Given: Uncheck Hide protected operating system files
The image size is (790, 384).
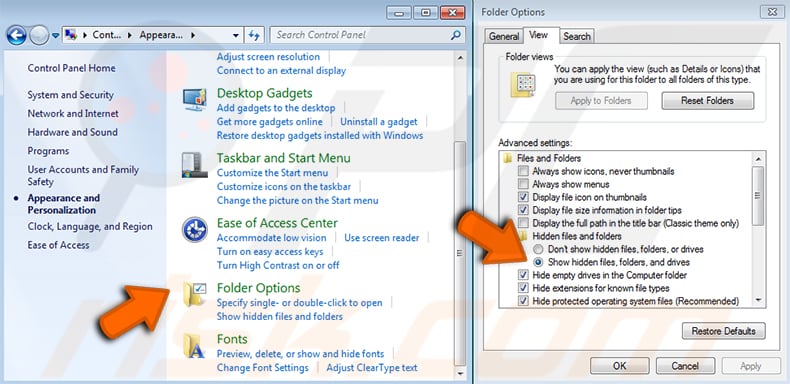Looking at the screenshot, I should coord(523,301).
